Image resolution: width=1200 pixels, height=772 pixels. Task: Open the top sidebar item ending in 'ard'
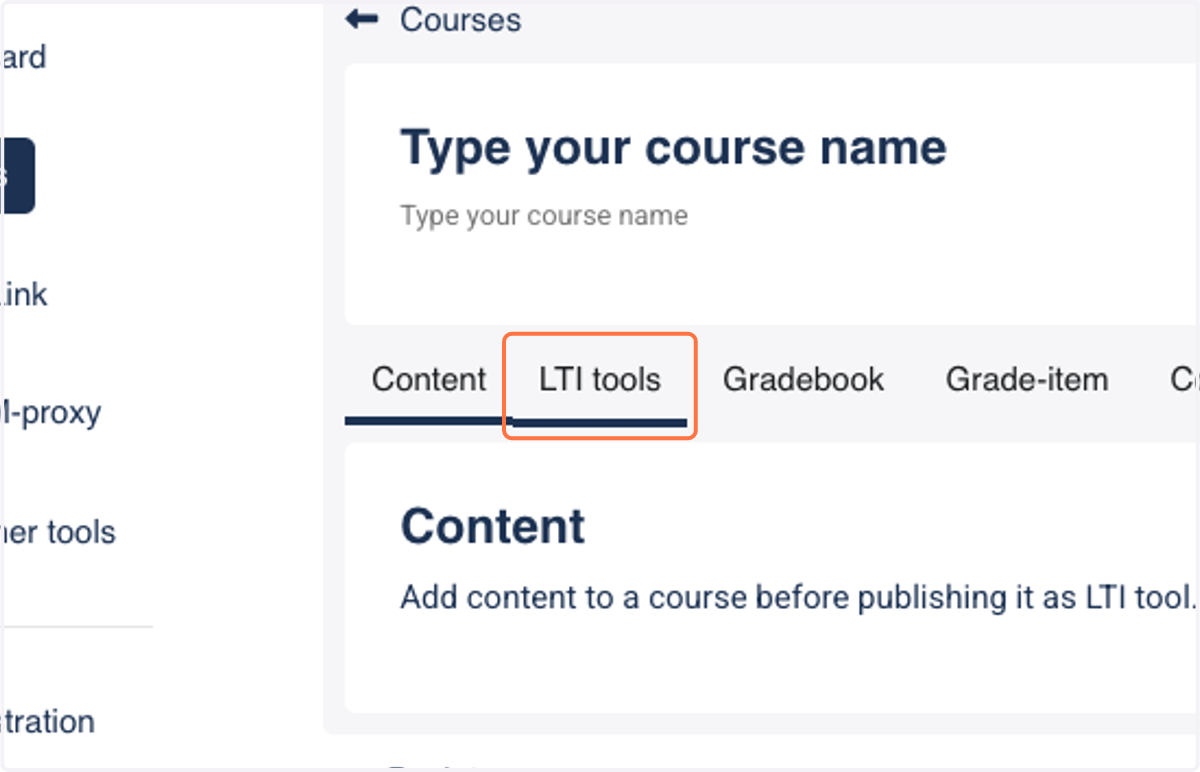tap(23, 57)
